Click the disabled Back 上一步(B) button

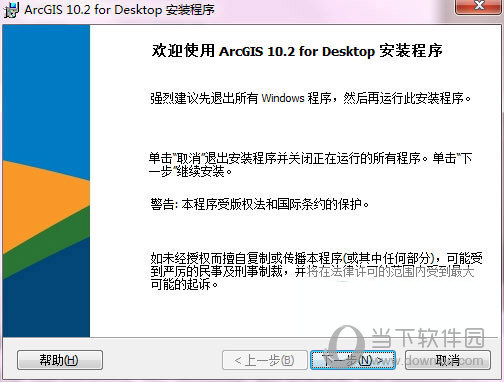pyautogui.click(x=264, y=360)
